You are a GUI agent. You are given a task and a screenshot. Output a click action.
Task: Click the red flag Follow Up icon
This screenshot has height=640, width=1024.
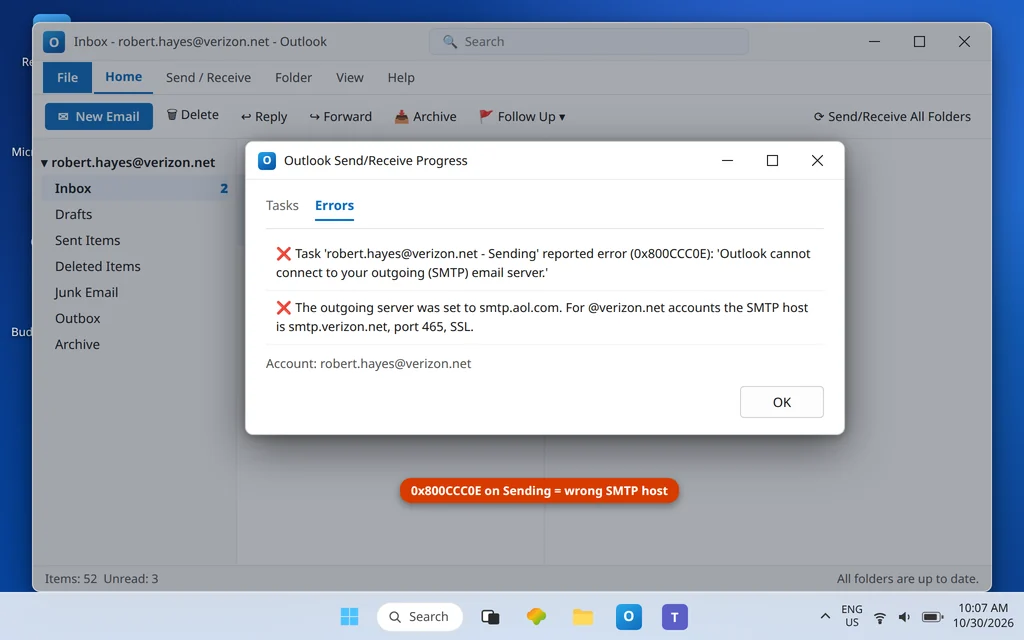coord(485,116)
